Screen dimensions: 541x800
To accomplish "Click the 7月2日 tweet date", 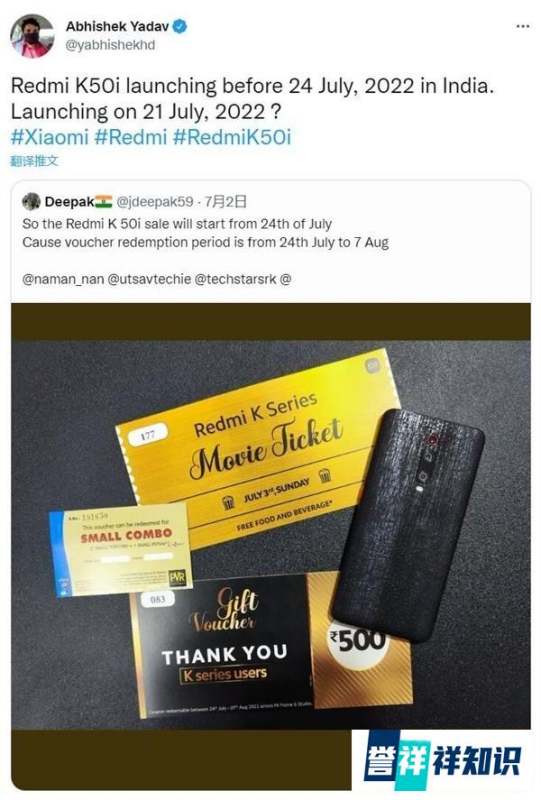I will point(225,202).
